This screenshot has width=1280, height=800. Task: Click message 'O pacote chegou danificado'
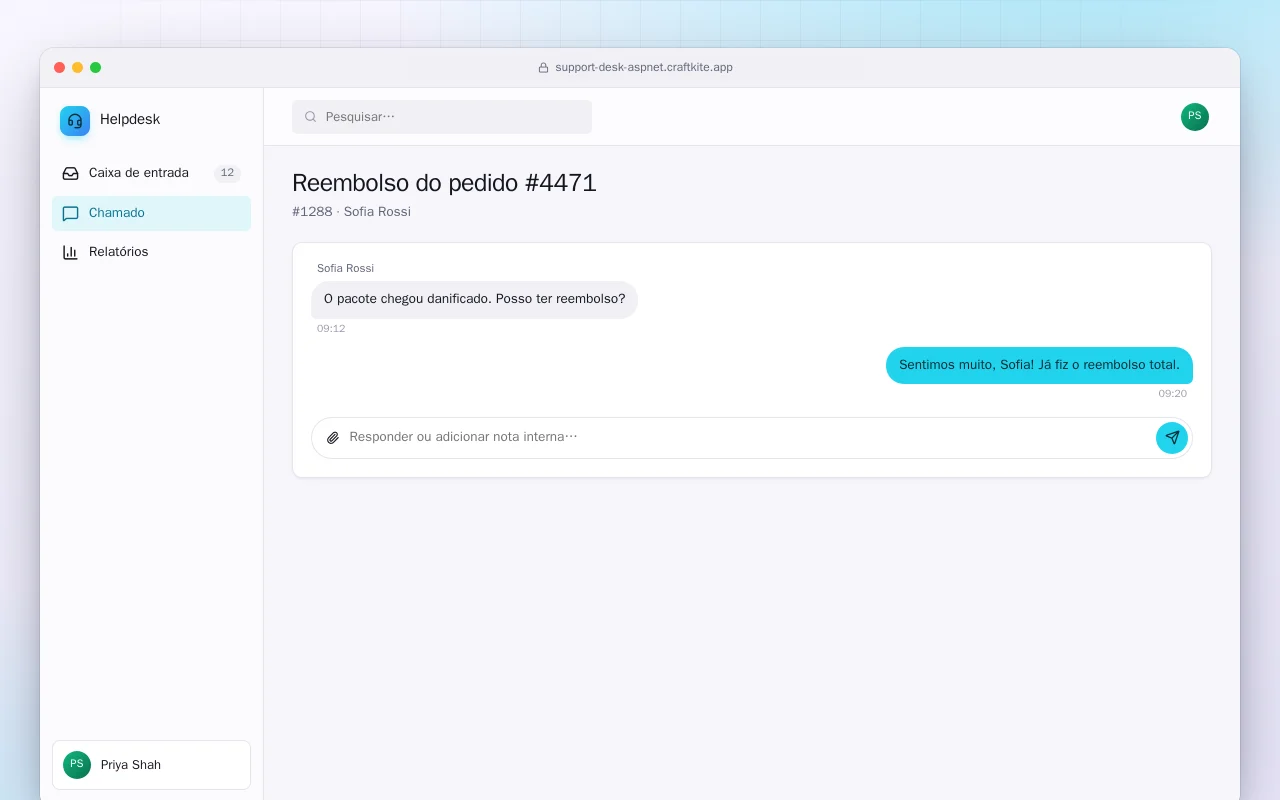474,300
